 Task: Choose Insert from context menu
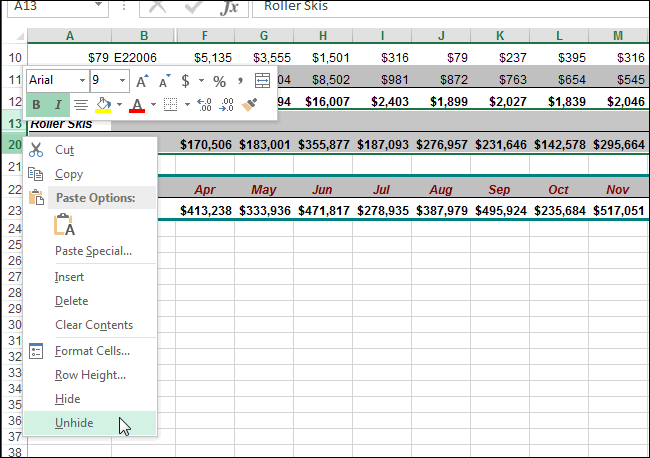[x=90, y=277]
